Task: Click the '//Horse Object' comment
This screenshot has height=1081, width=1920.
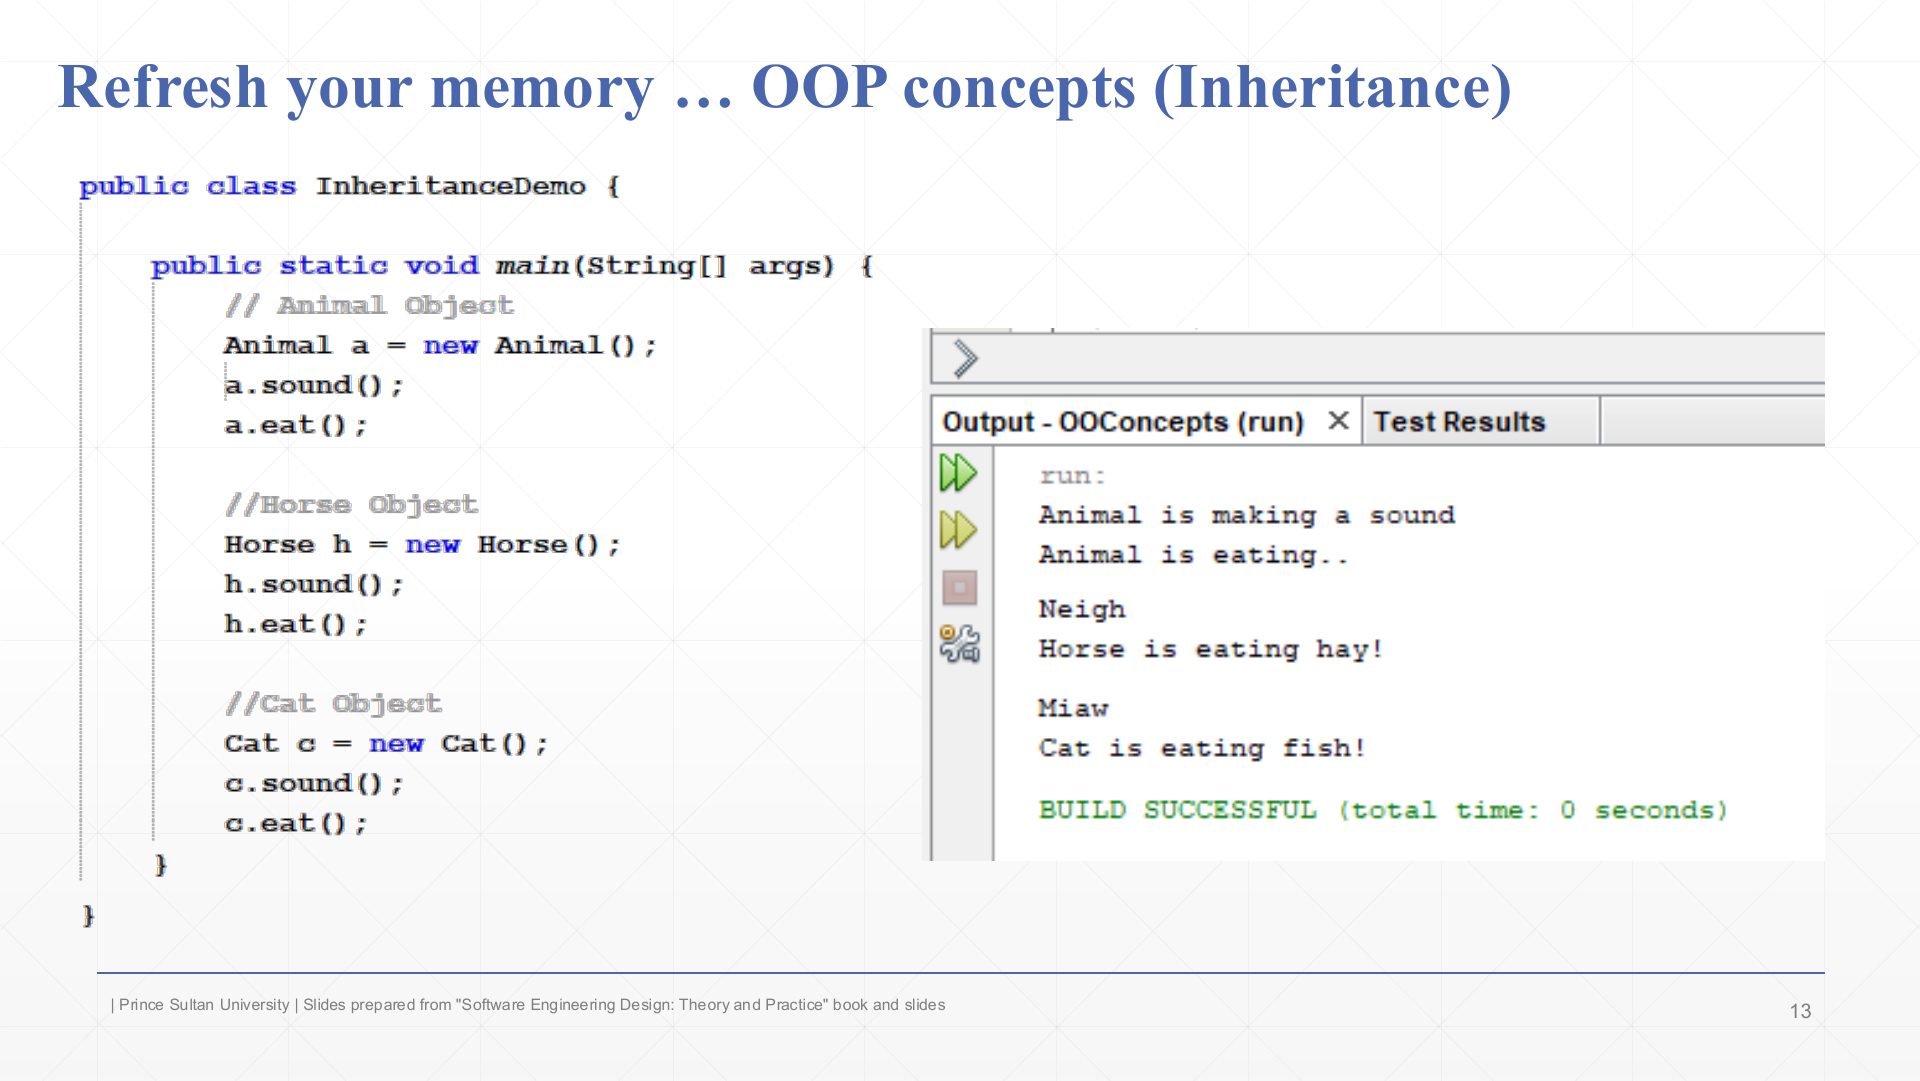Action: coord(351,505)
